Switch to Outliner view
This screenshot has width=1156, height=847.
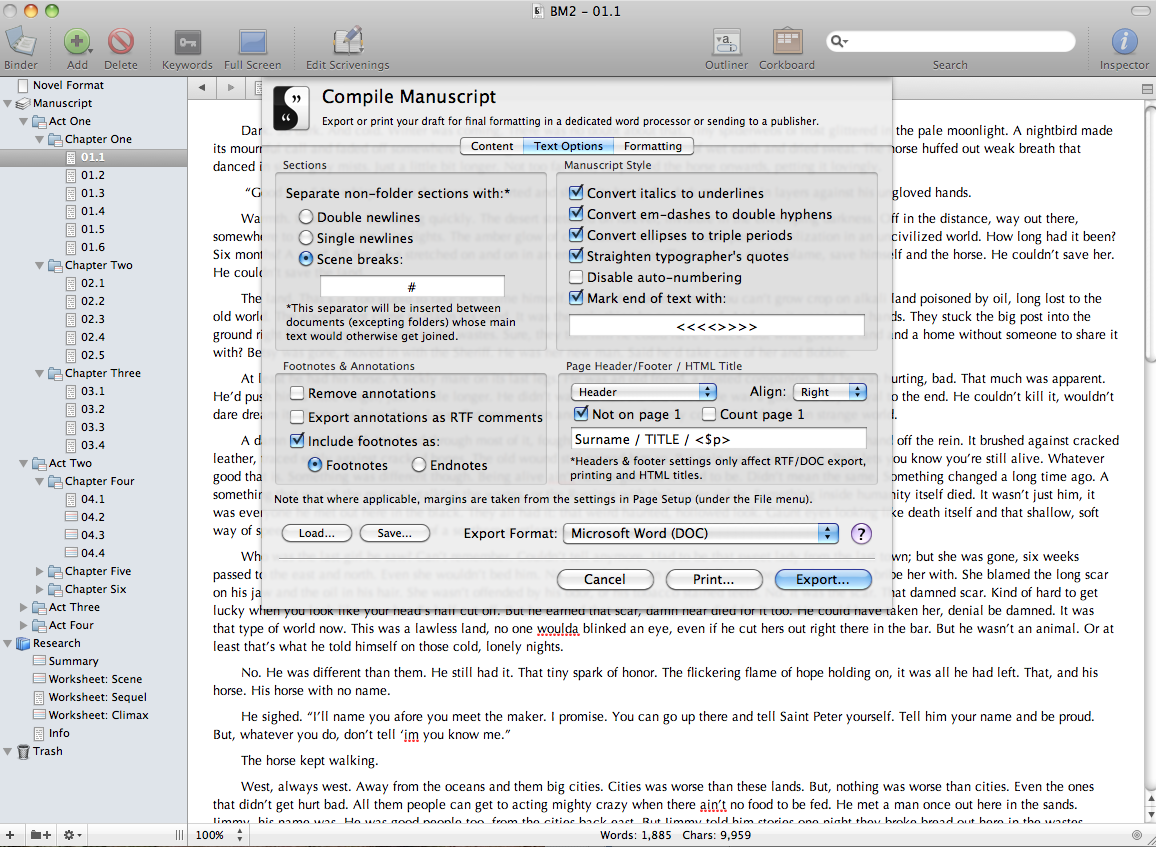[726, 43]
